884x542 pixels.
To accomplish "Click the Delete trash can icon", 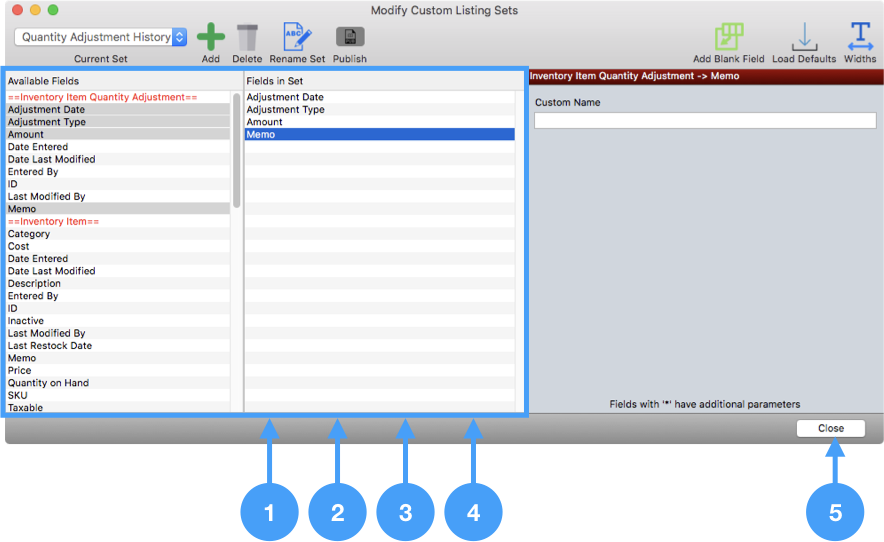I will coord(247,38).
